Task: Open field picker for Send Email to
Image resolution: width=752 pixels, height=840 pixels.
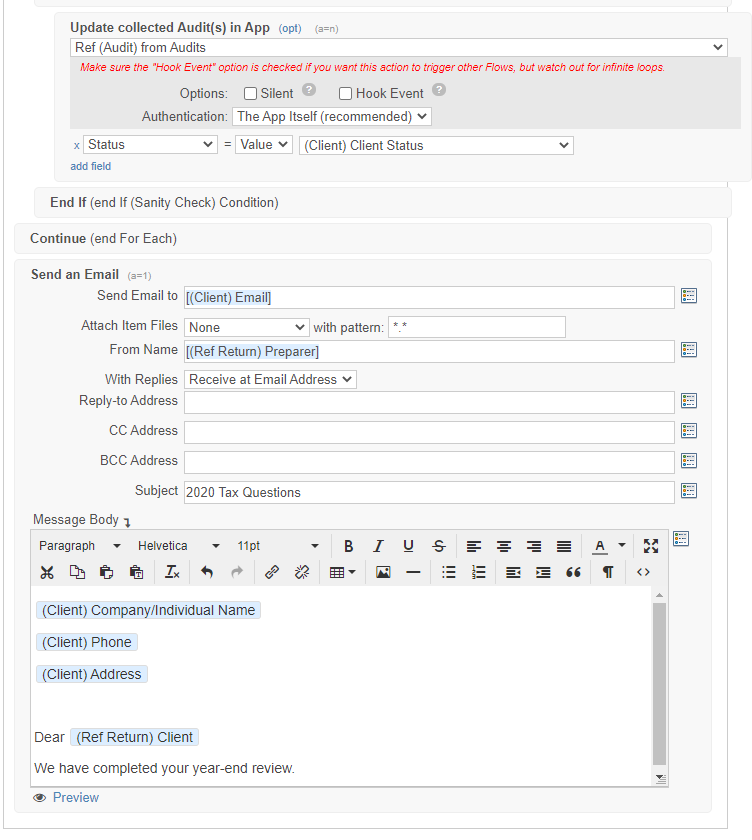Action: coord(689,296)
